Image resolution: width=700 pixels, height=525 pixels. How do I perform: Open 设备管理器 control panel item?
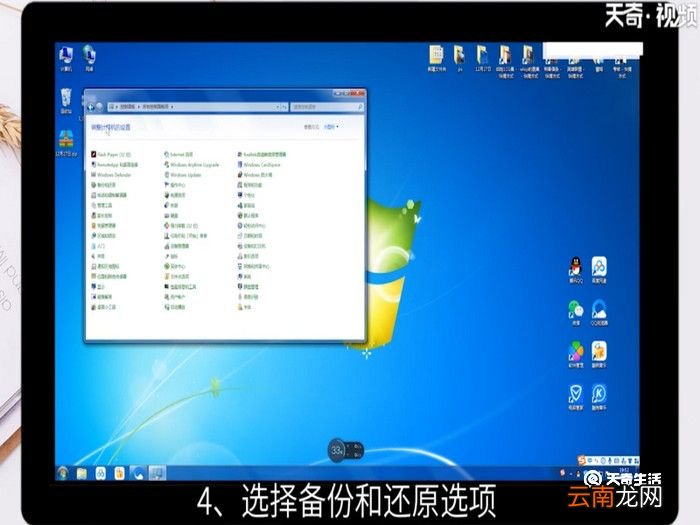[x=176, y=246]
